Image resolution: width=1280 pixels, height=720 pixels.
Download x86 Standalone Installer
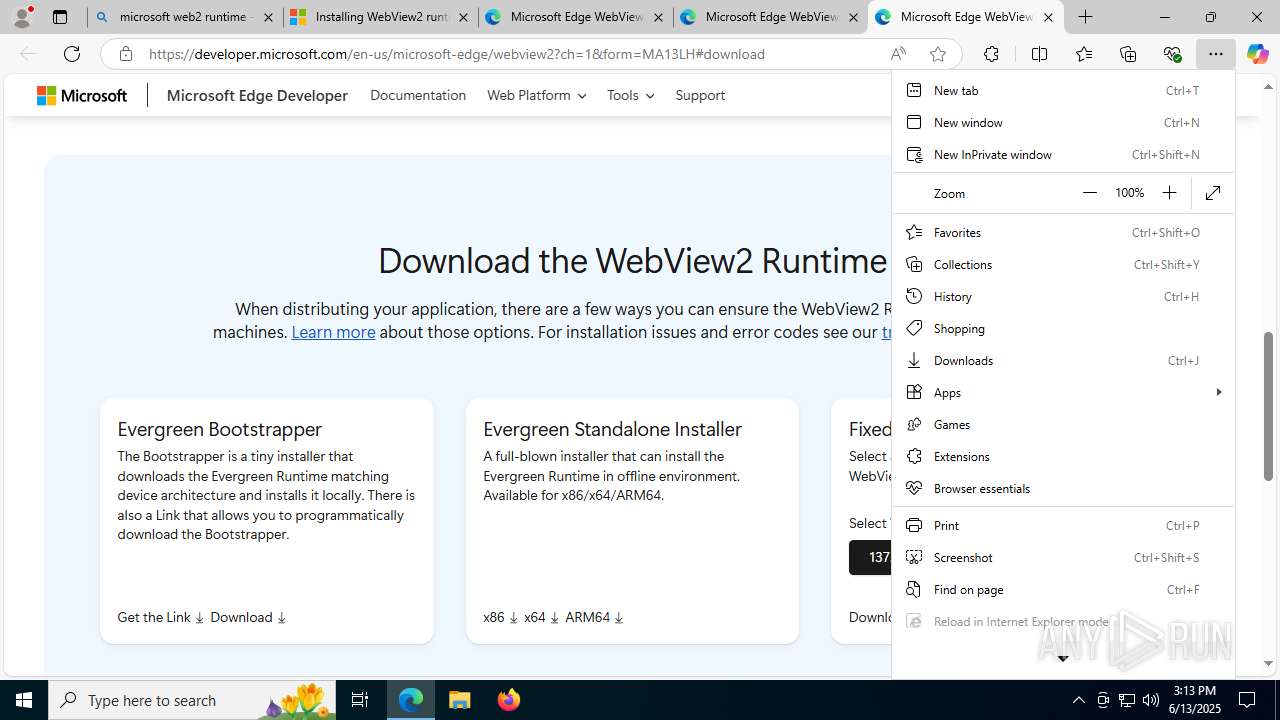501,617
